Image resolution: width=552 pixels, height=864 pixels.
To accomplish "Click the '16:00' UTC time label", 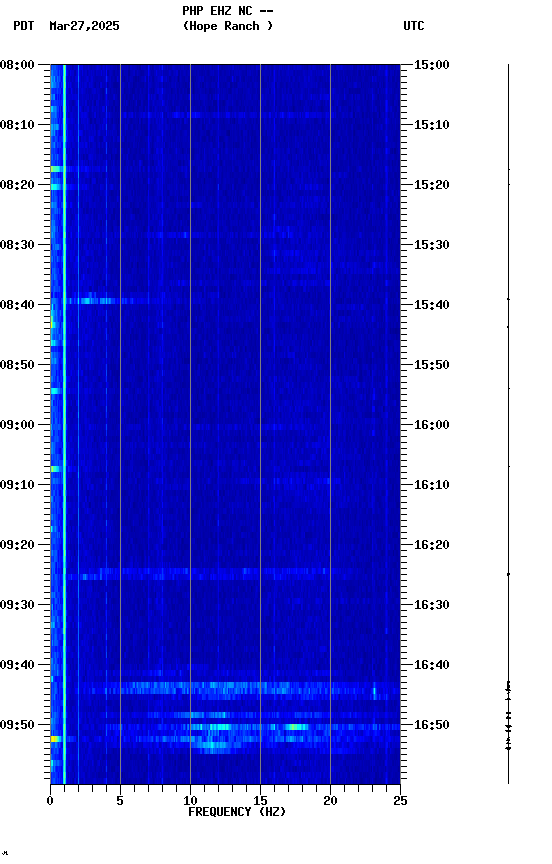I will pos(432,425).
